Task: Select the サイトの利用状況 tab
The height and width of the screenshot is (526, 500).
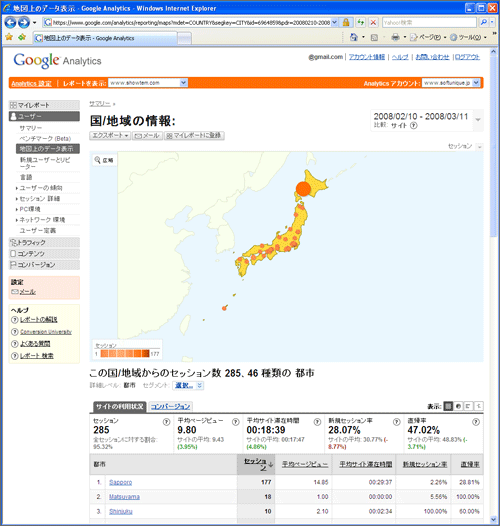Action: point(120,407)
